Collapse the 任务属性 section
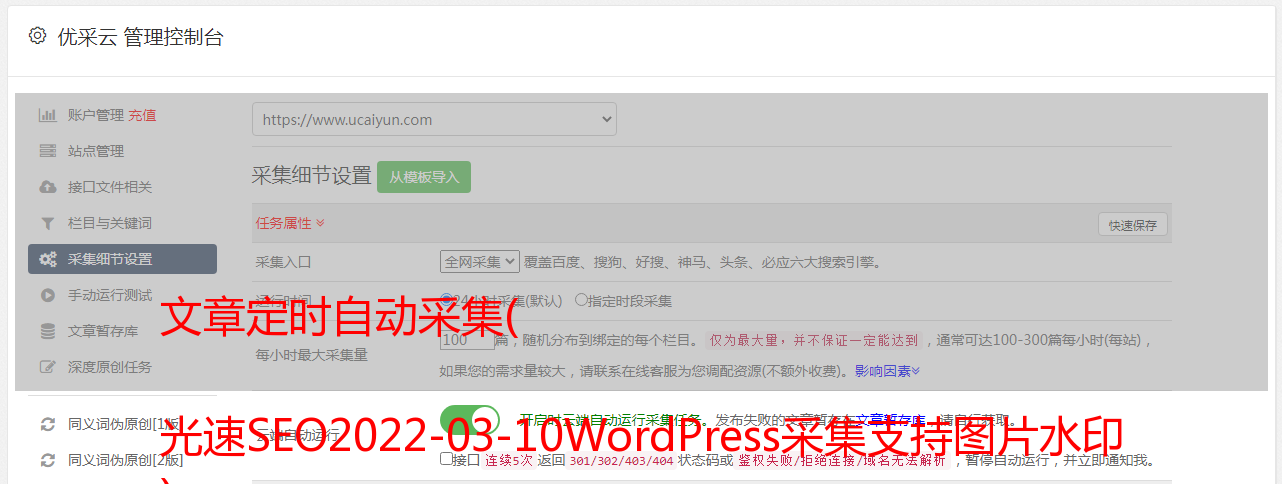Viewport: 1282px width, 484px height. 290,223
